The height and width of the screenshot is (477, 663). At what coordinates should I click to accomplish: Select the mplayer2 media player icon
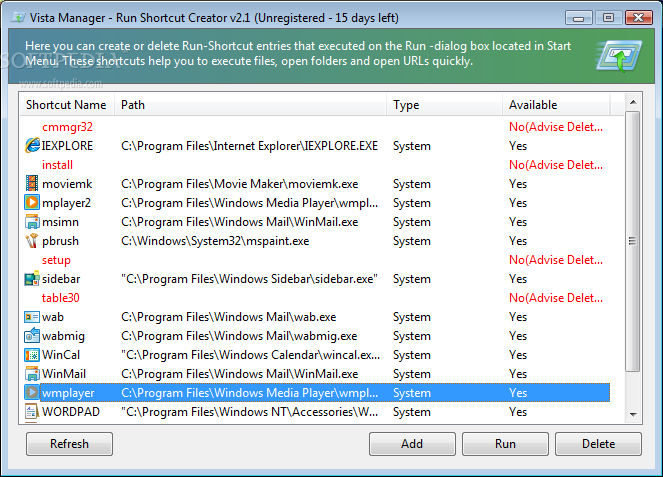click(x=32, y=203)
